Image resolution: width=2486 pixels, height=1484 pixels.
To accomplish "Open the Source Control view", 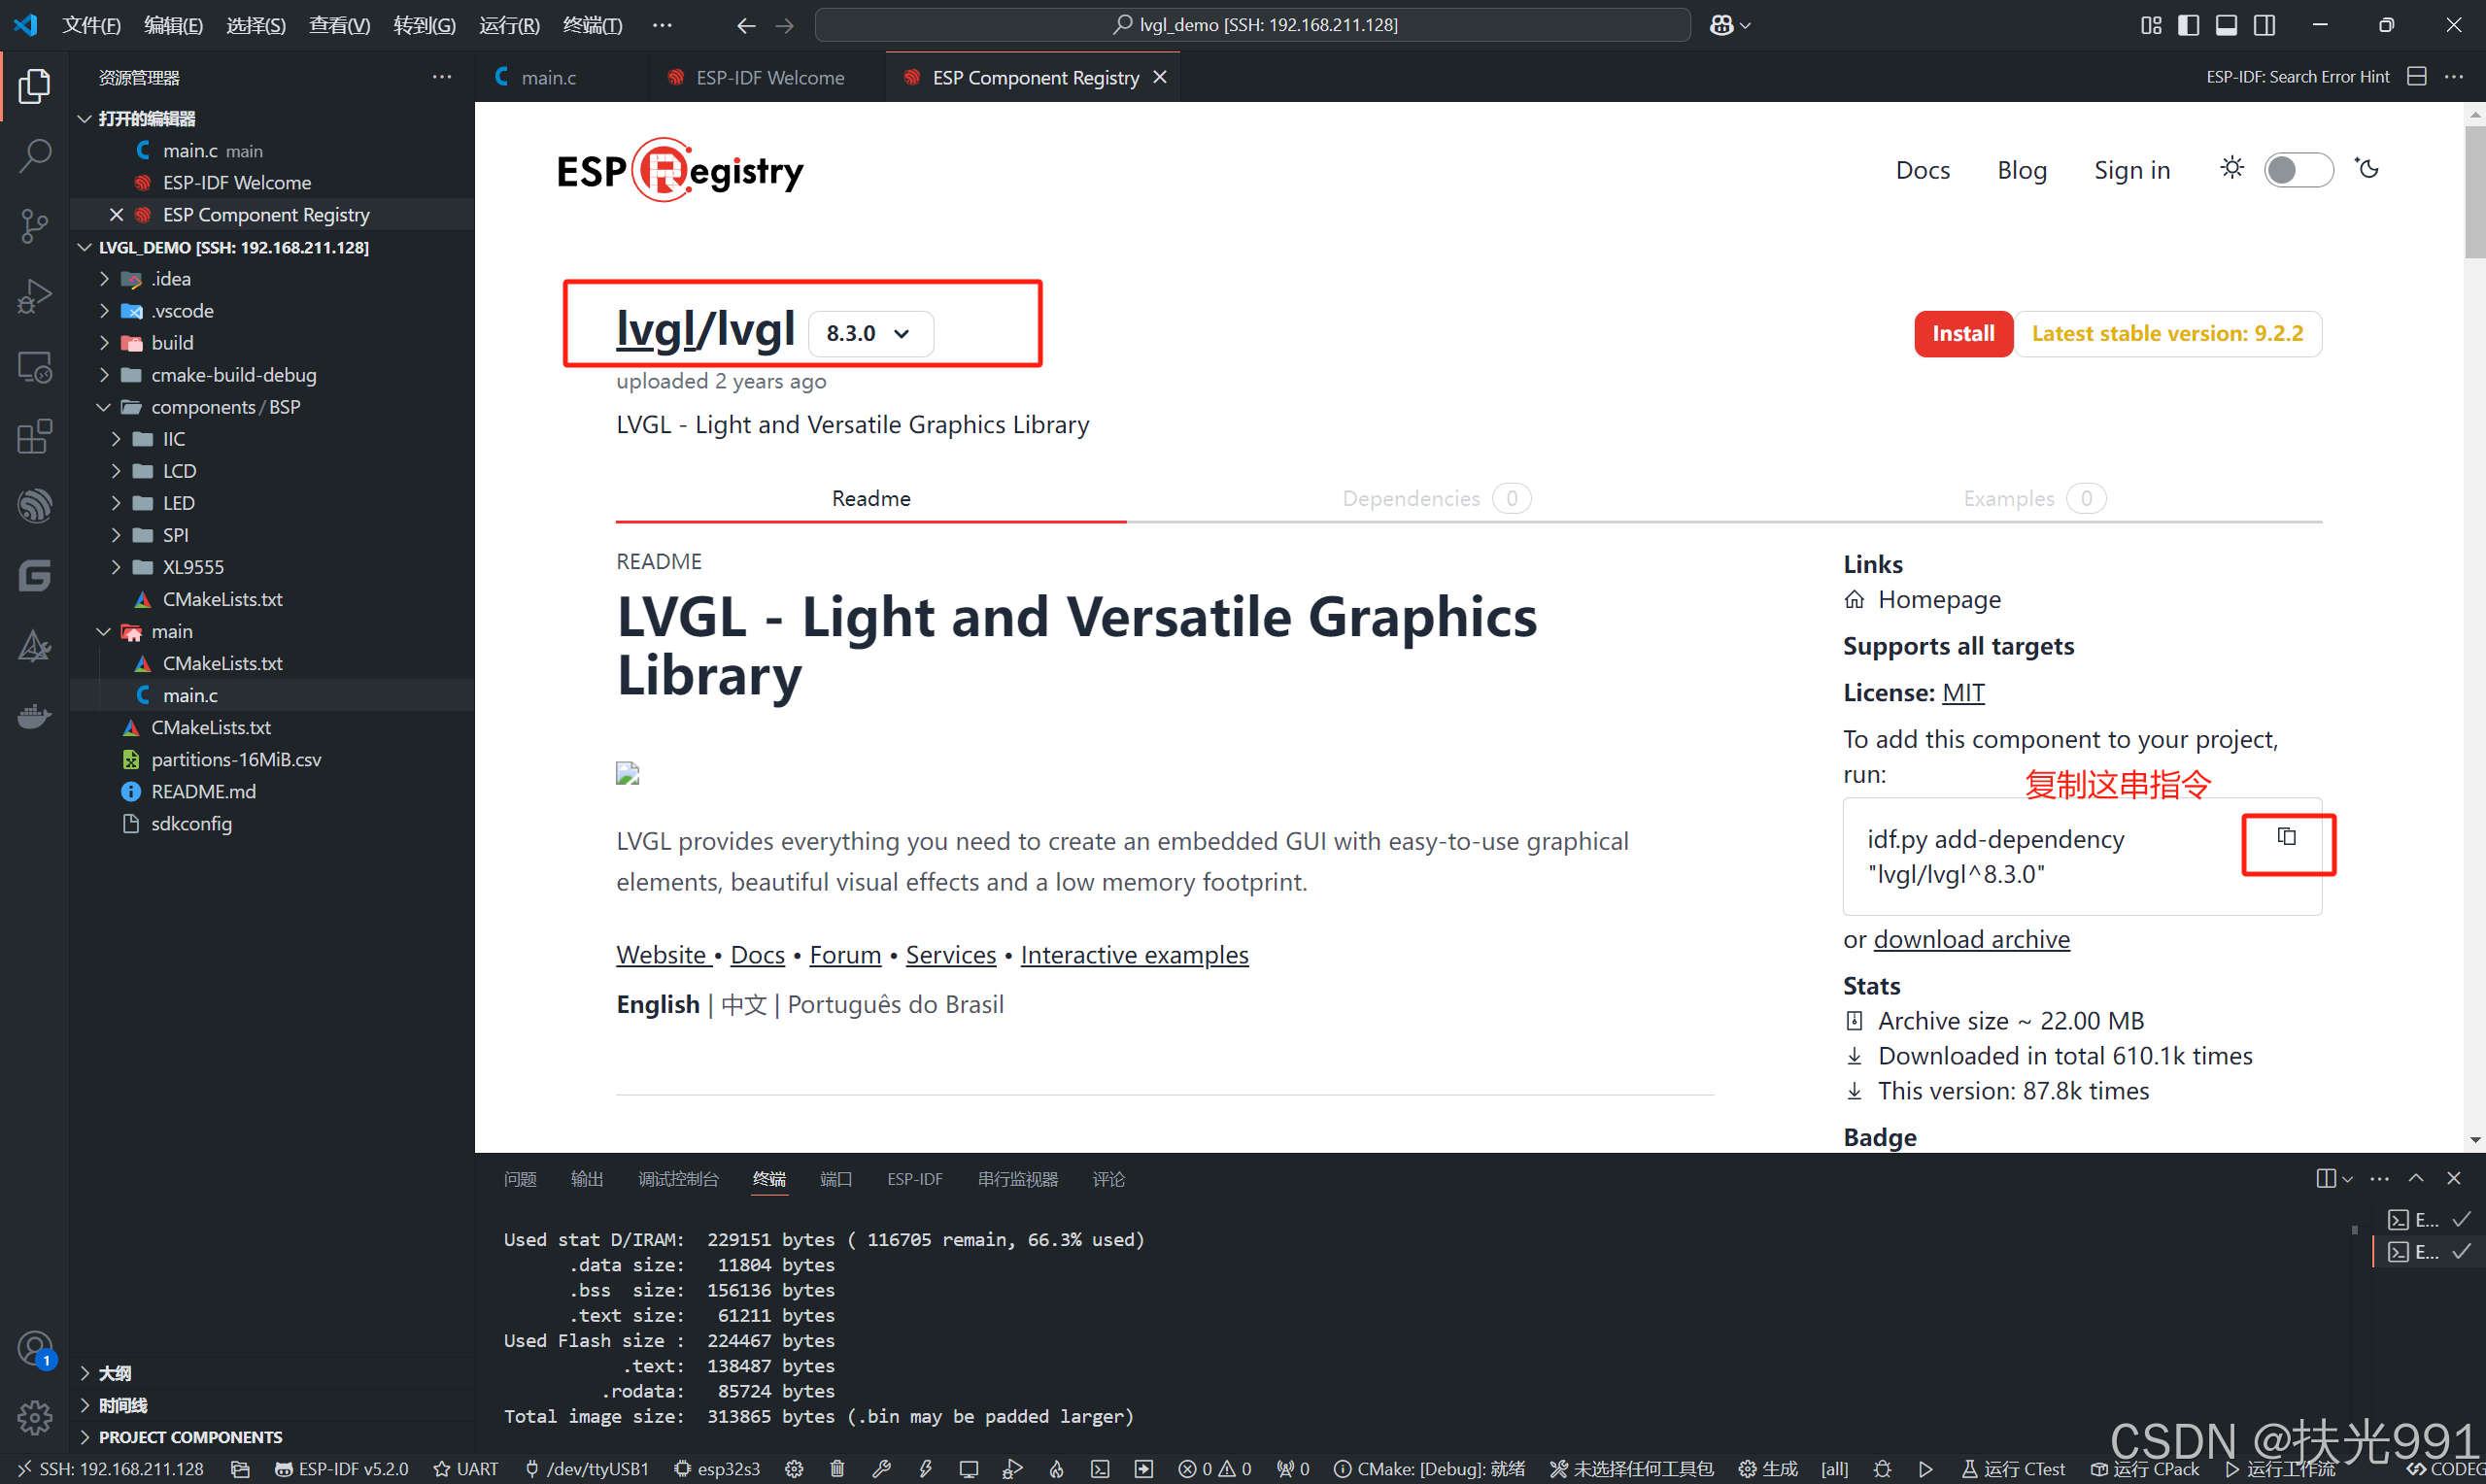I will [x=34, y=225].
